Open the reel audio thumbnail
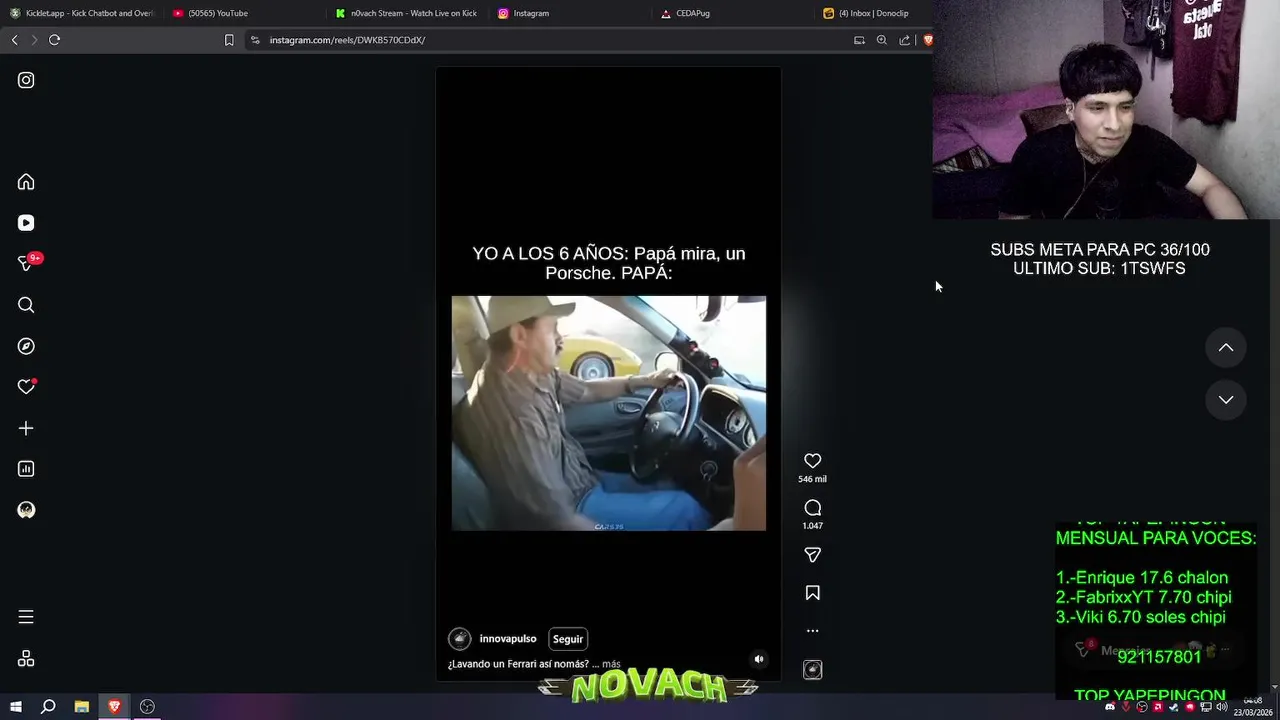 tap(813, 670)
